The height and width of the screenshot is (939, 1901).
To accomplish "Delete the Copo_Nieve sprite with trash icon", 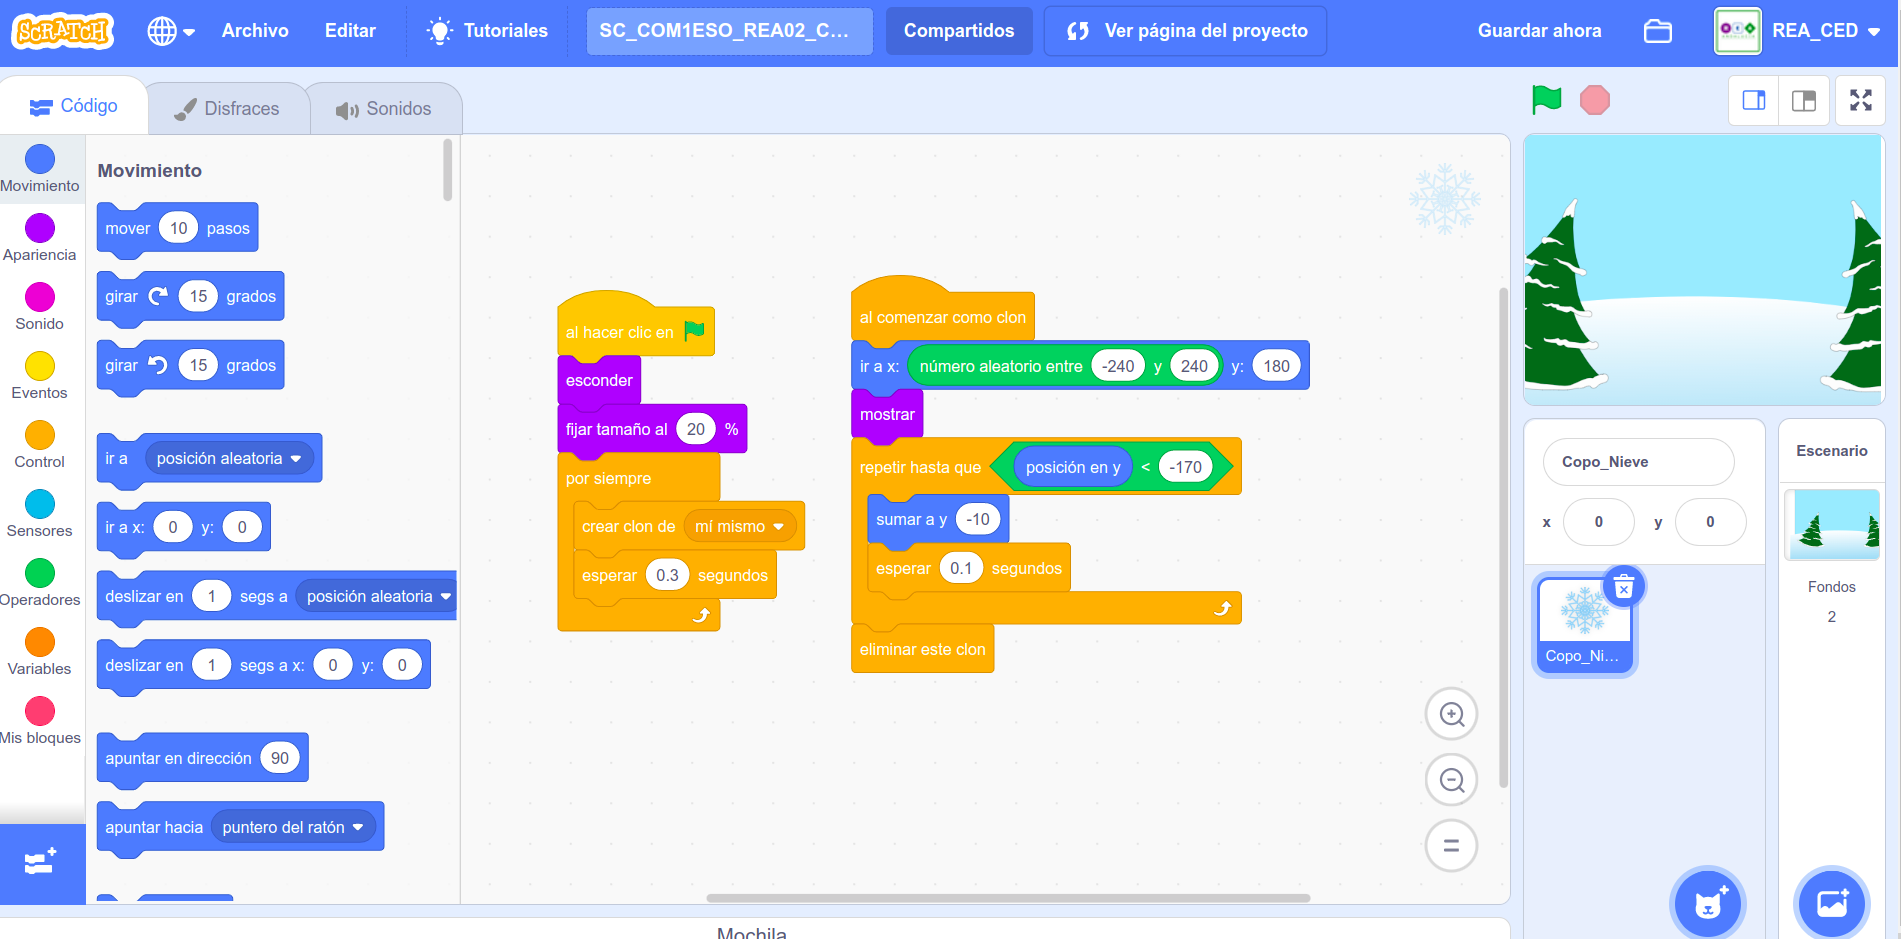I will tap(1624, 587).
